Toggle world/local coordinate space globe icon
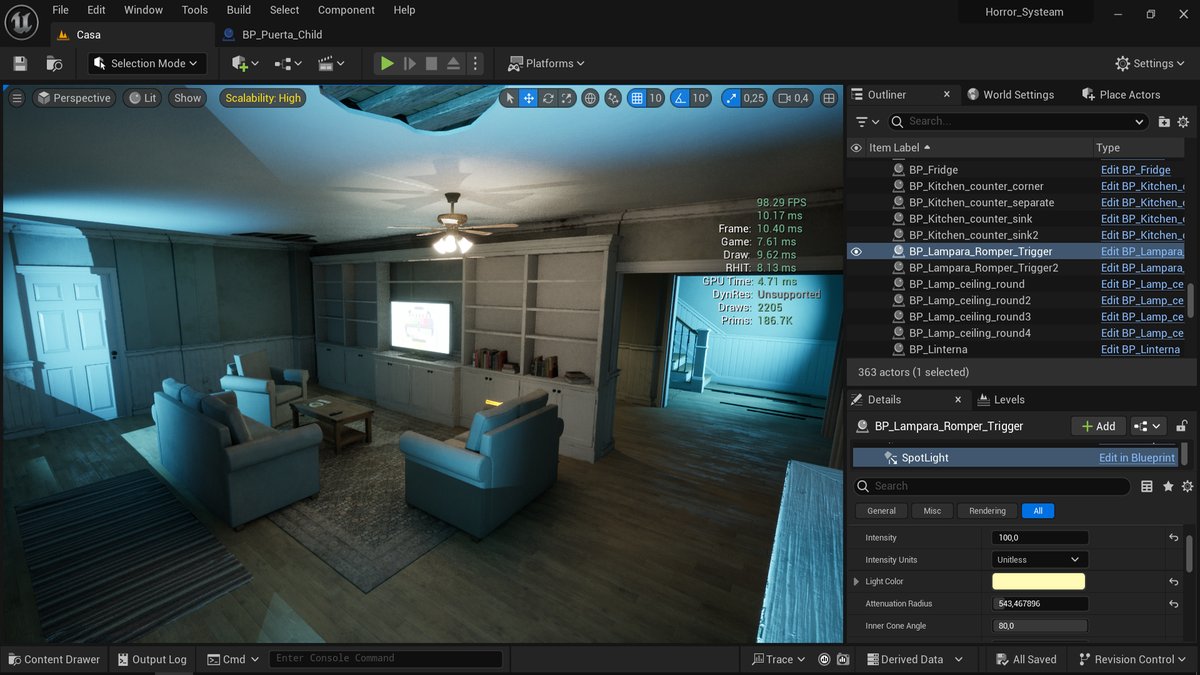Viewport: 1200px width, 675px height. 591,98
